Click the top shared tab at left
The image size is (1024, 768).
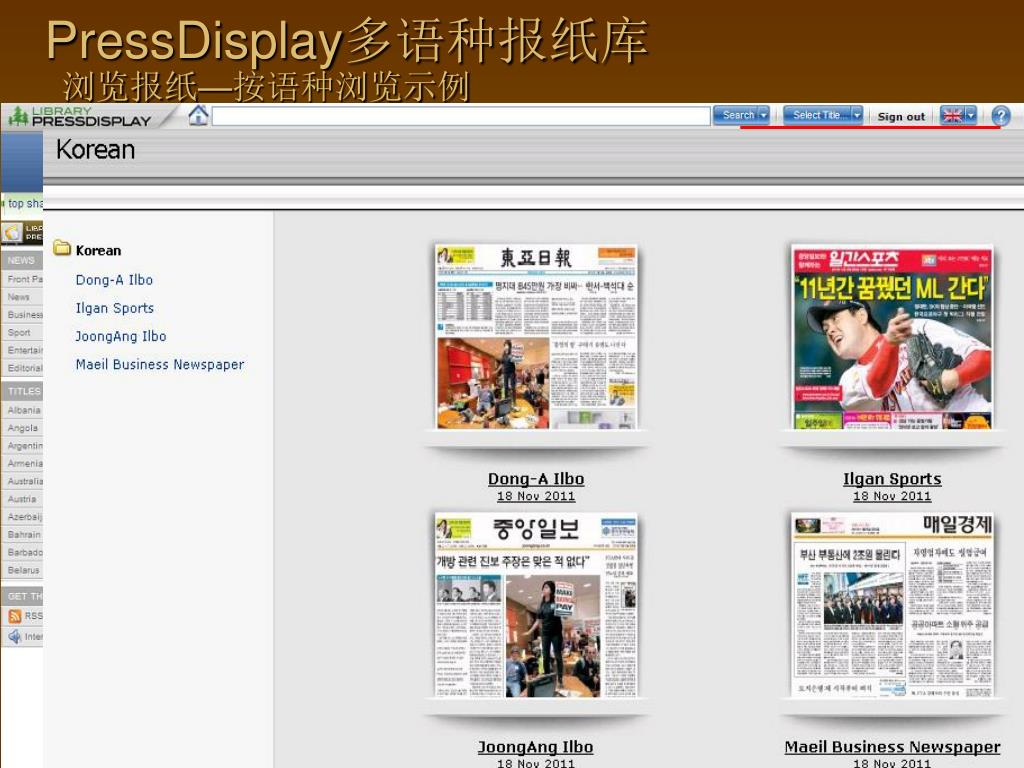tap(23, 203)
